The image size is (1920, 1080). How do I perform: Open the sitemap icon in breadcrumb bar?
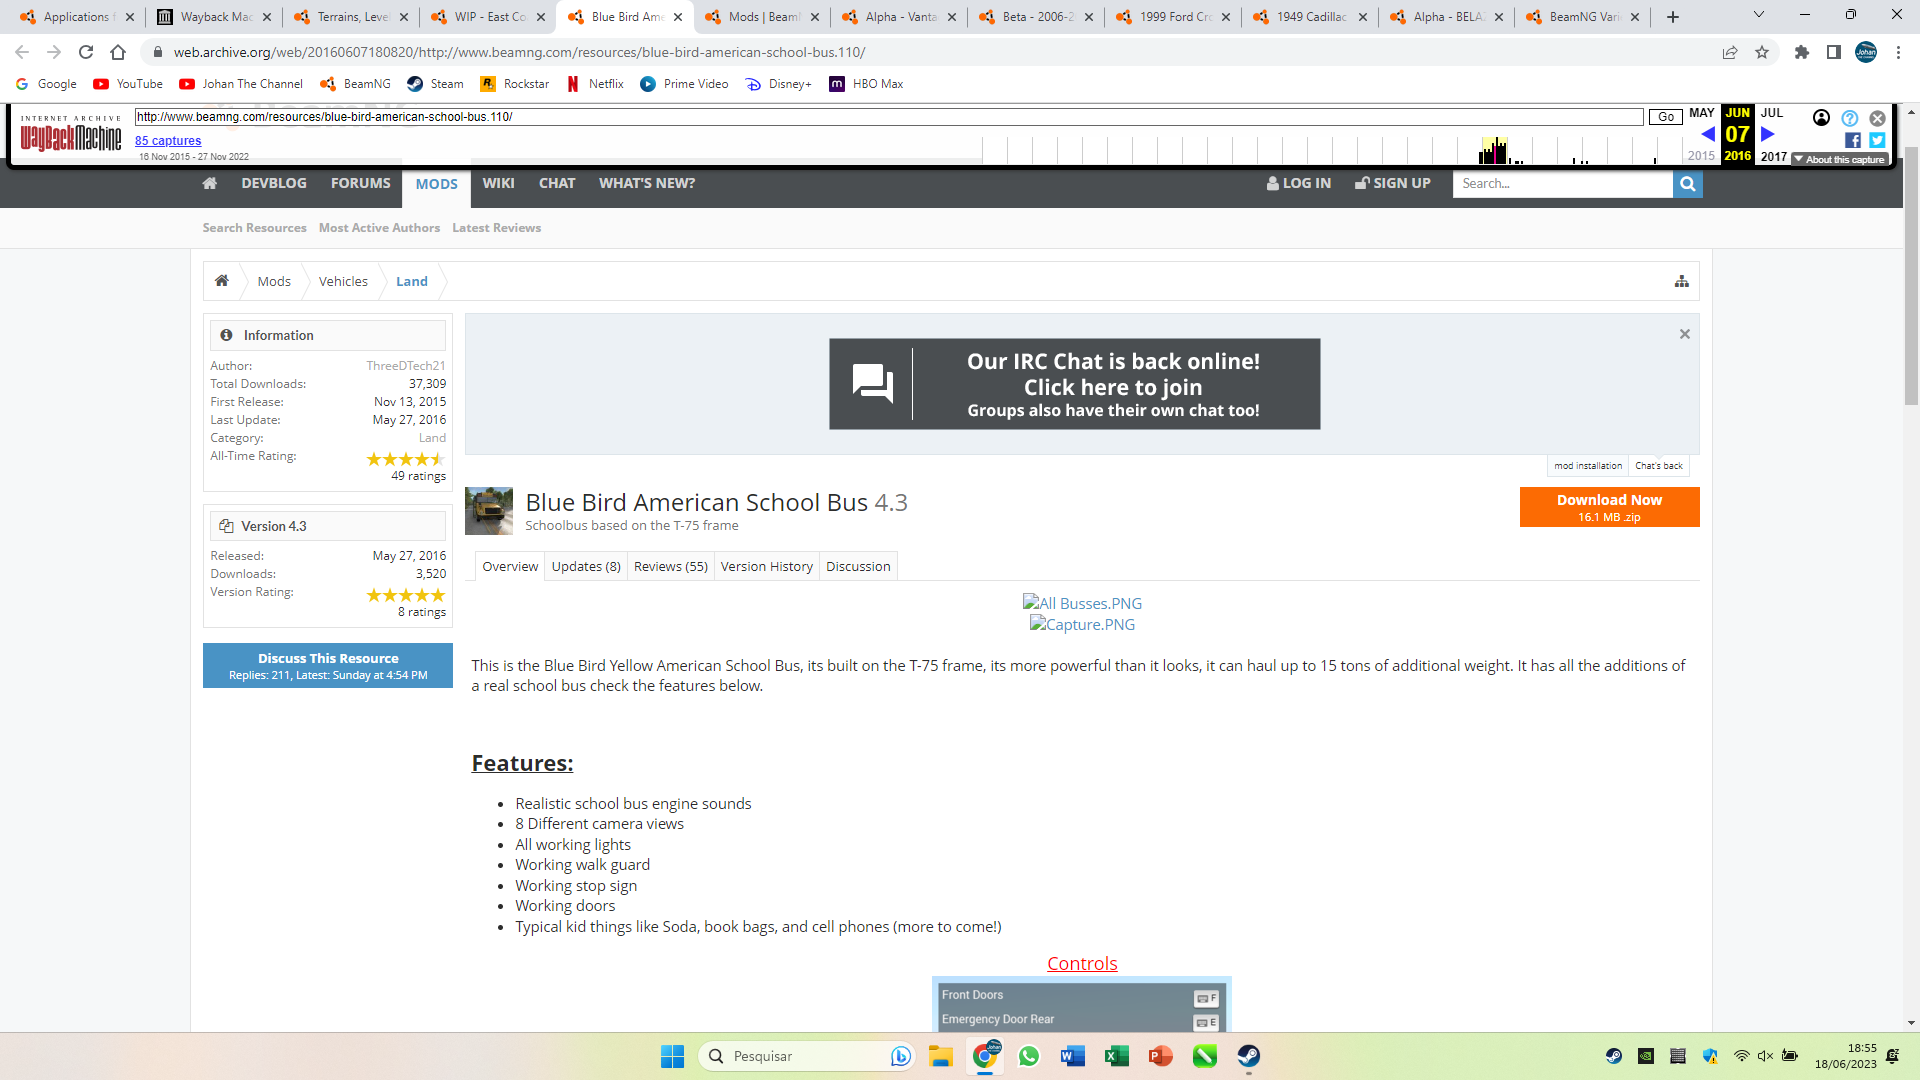[x=1681, y=282]
